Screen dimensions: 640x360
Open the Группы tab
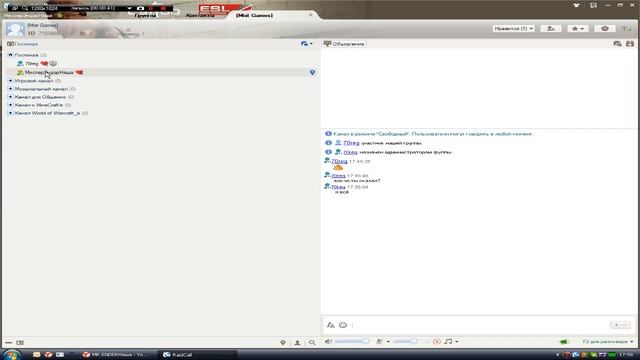(x=145, y=15)
